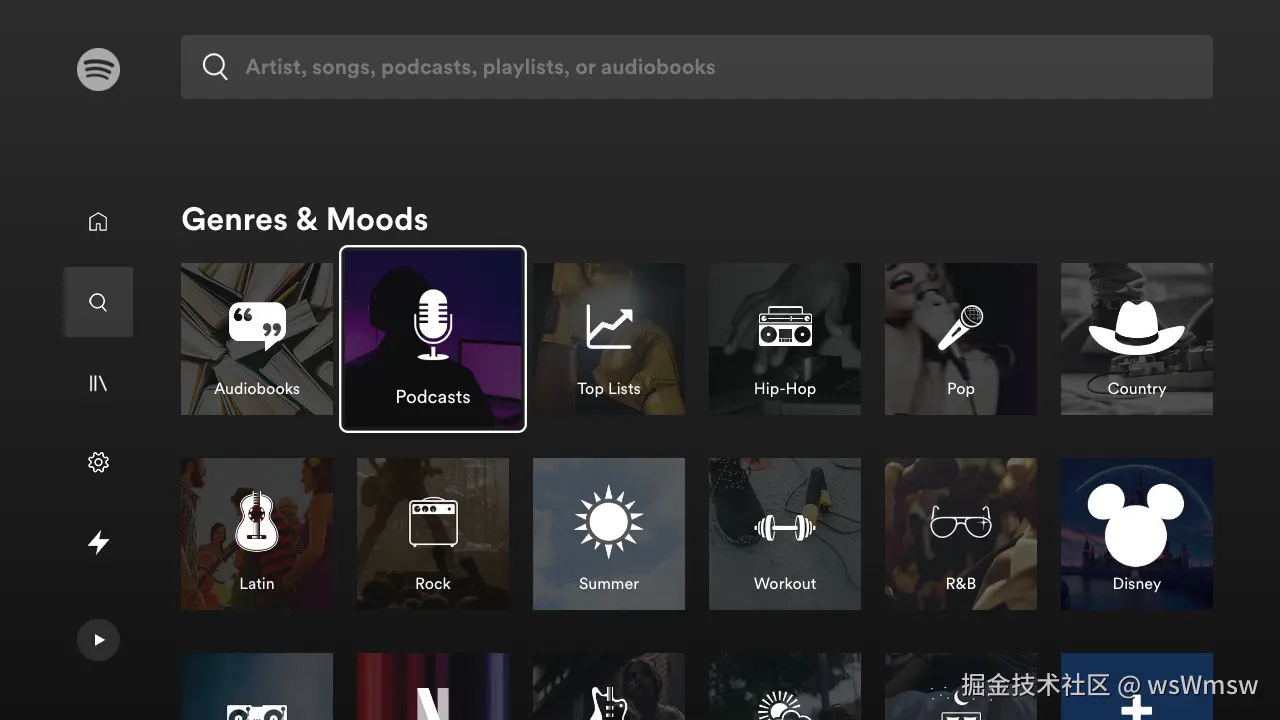Image resolution: width=1280 pixels, height=720 pixels.
Task: Open the Audiobooks genre tile
Action: pos(257,339)
